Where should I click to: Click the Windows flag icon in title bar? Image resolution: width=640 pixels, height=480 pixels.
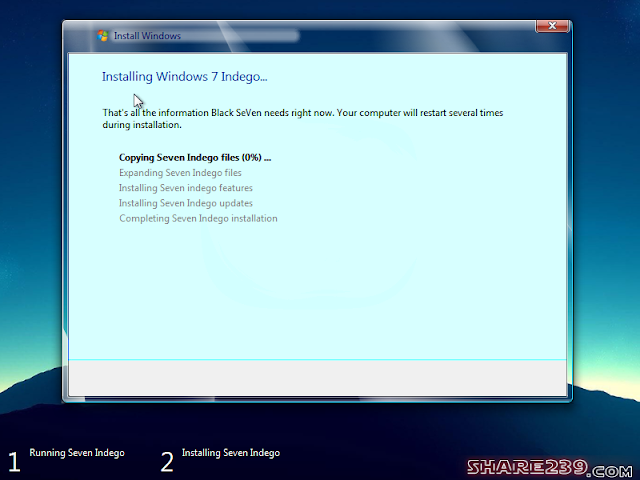[102, 36]
